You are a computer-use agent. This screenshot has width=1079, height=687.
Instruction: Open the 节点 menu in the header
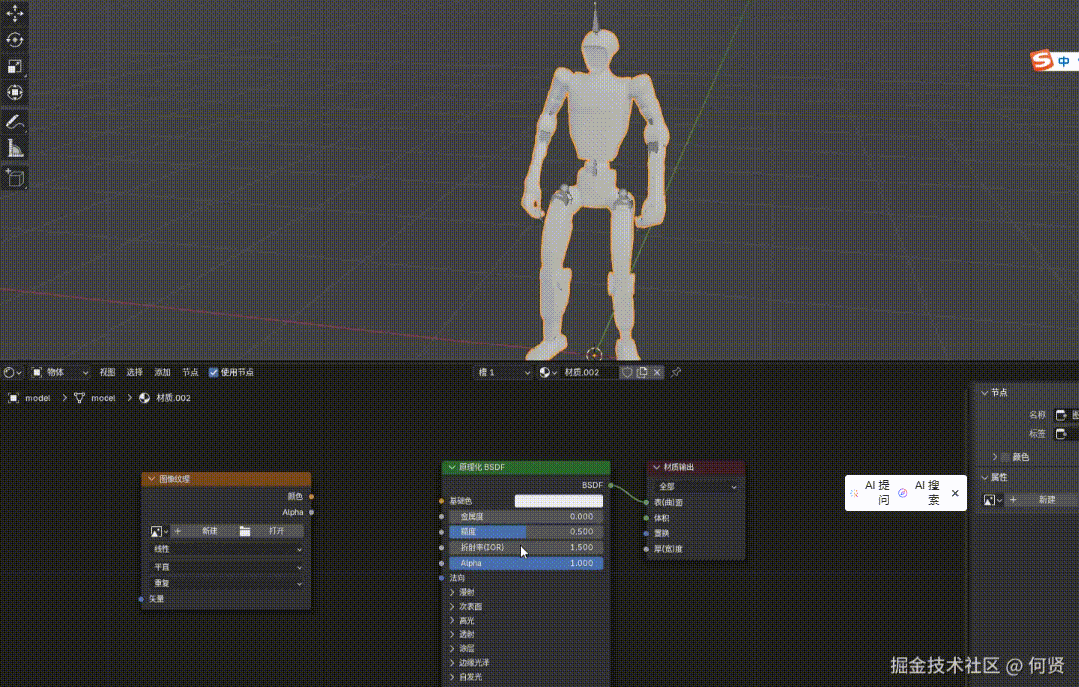190,372
